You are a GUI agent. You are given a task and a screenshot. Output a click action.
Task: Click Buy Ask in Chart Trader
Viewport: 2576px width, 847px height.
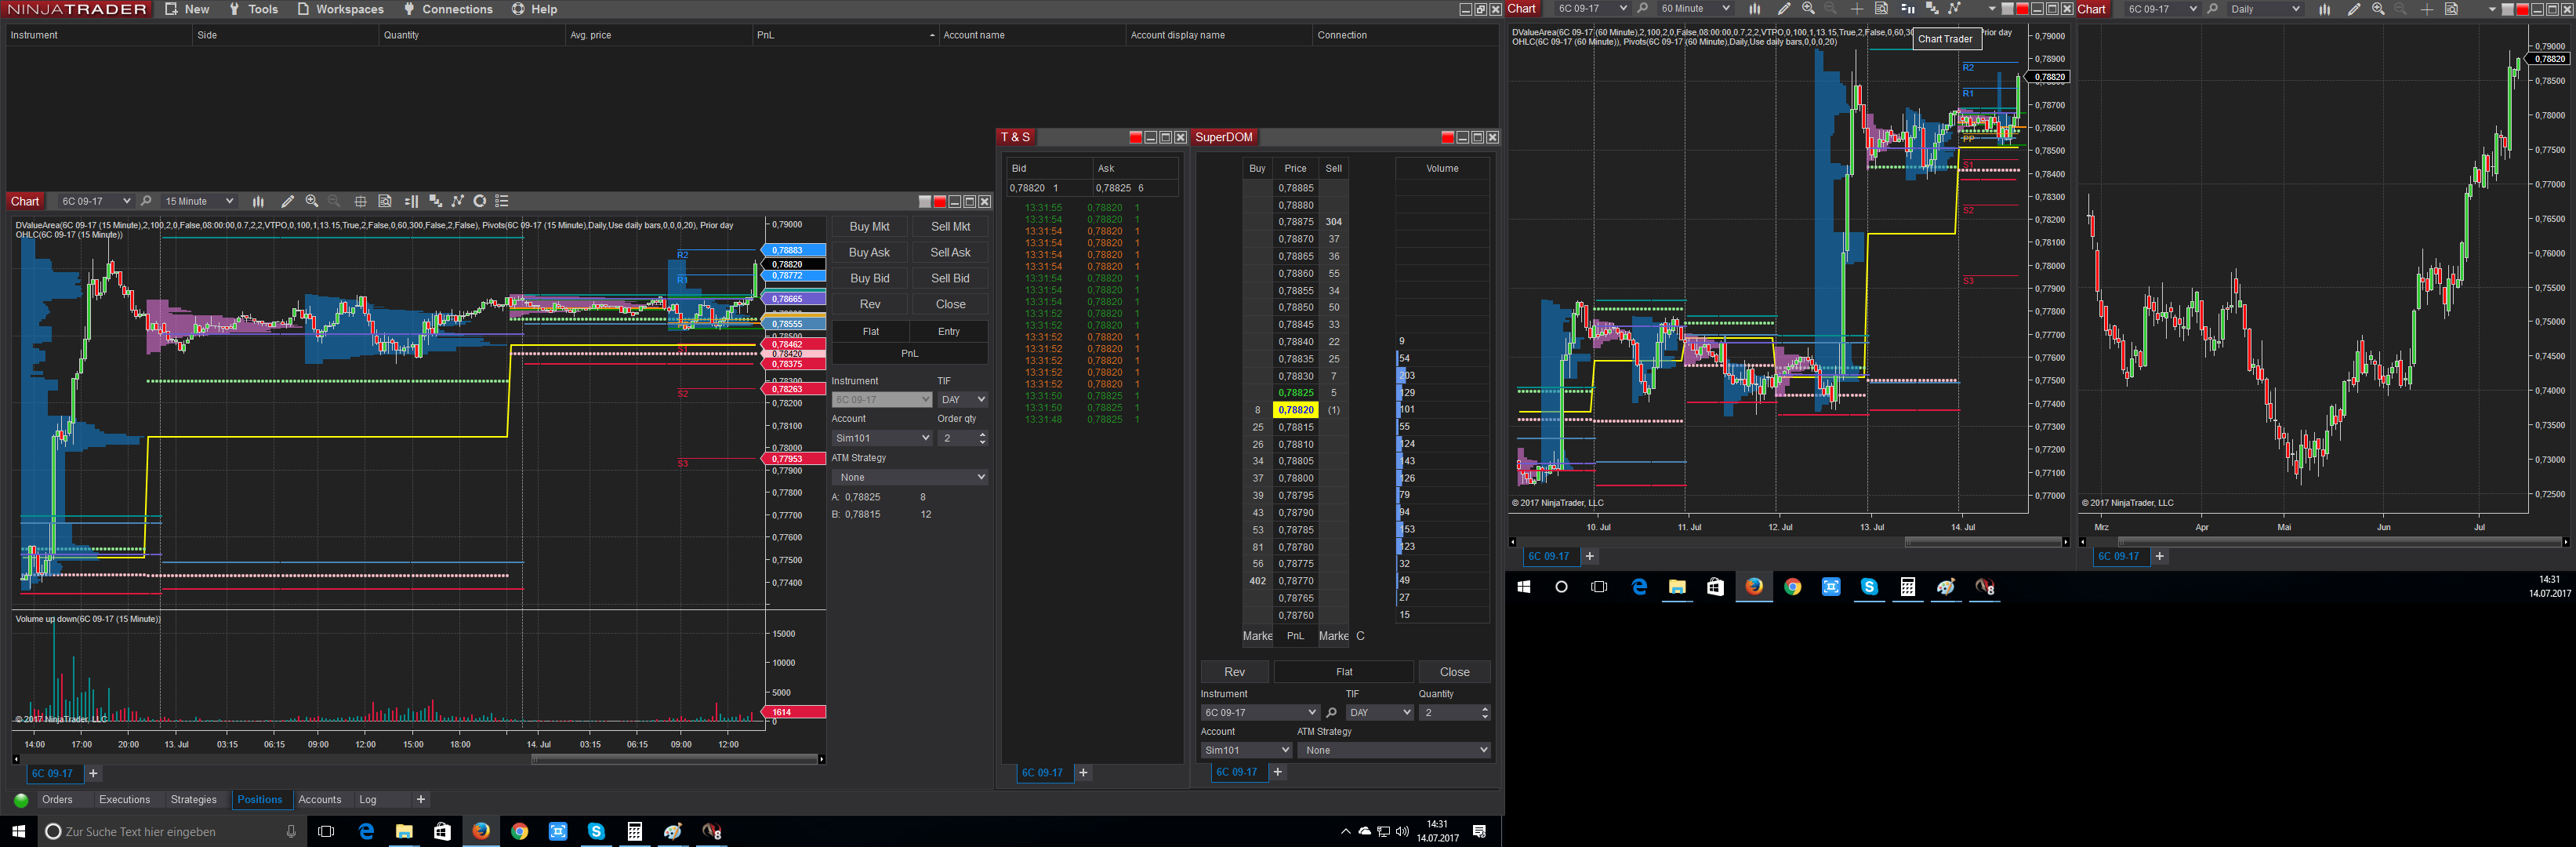(869, 253)
